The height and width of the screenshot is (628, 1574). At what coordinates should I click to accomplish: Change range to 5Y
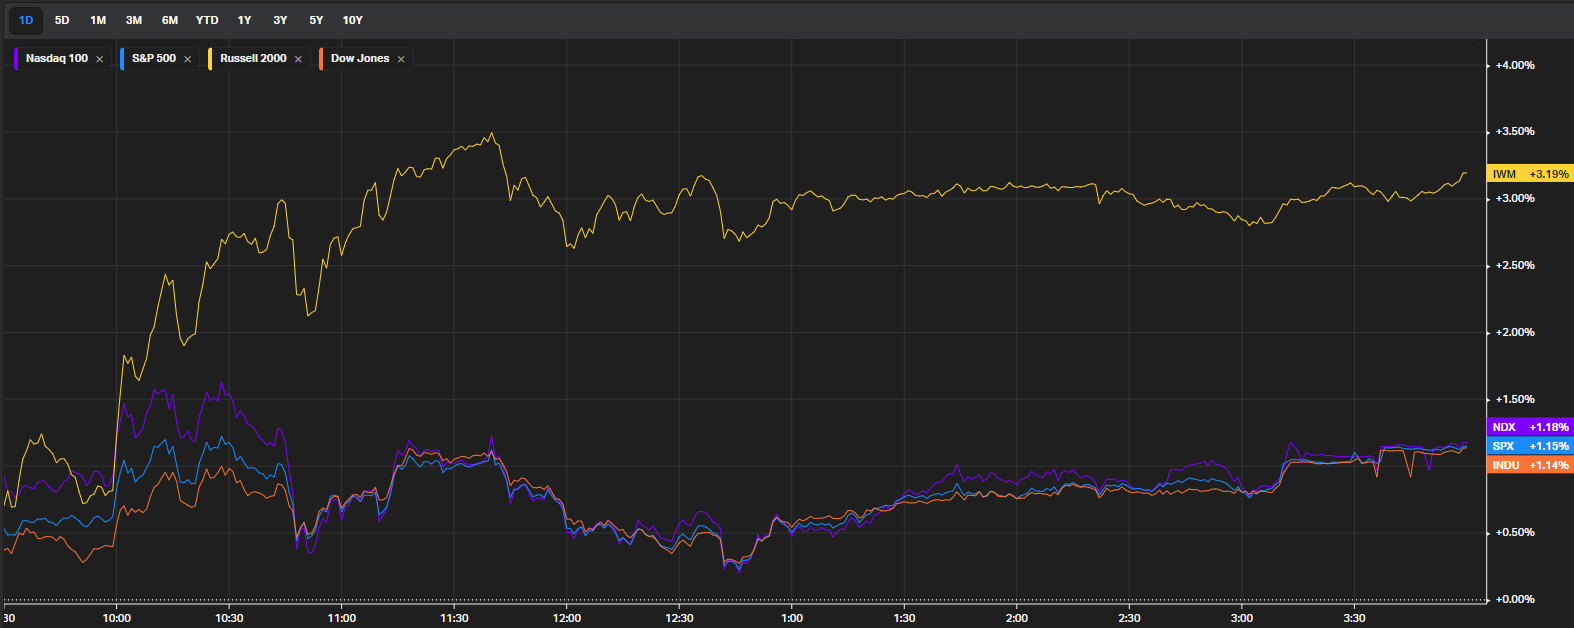[x=316, y=20]
